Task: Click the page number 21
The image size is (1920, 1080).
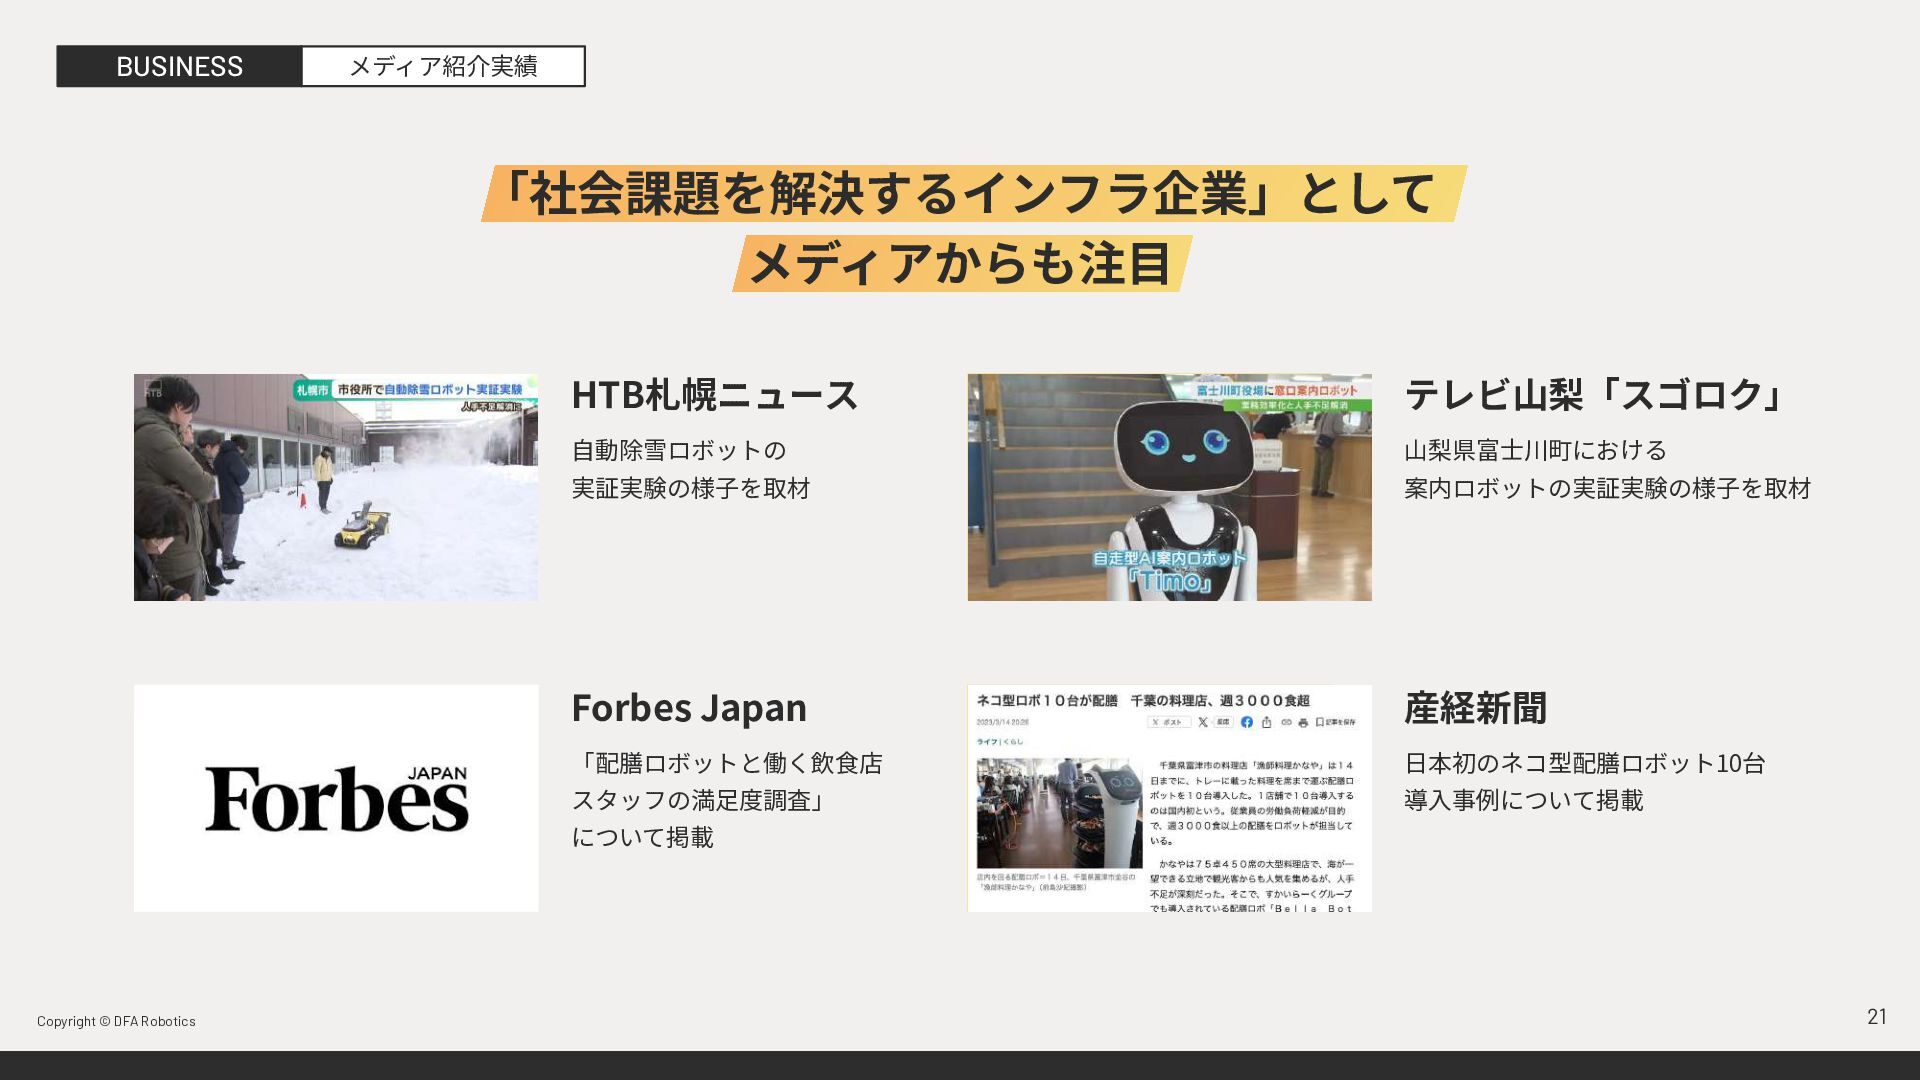Action: [x=1876, y=1017]
